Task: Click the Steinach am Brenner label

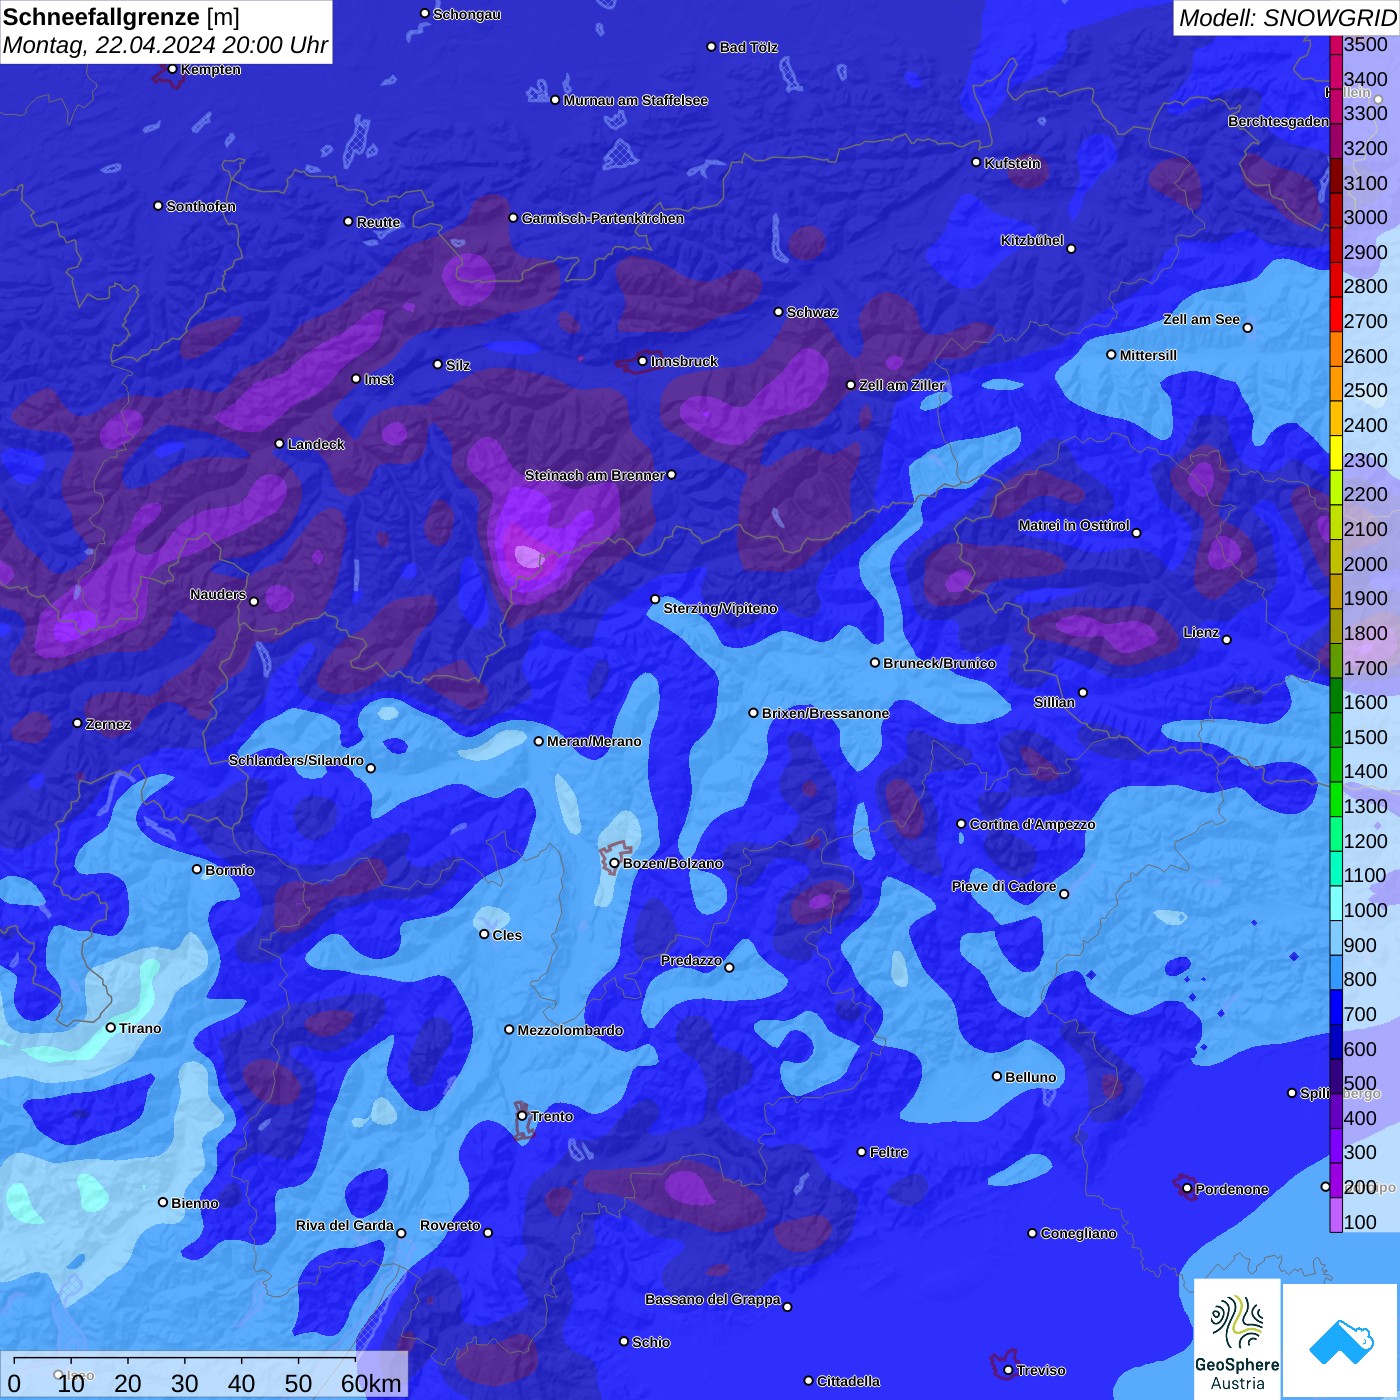Action: tap(594, 475)
